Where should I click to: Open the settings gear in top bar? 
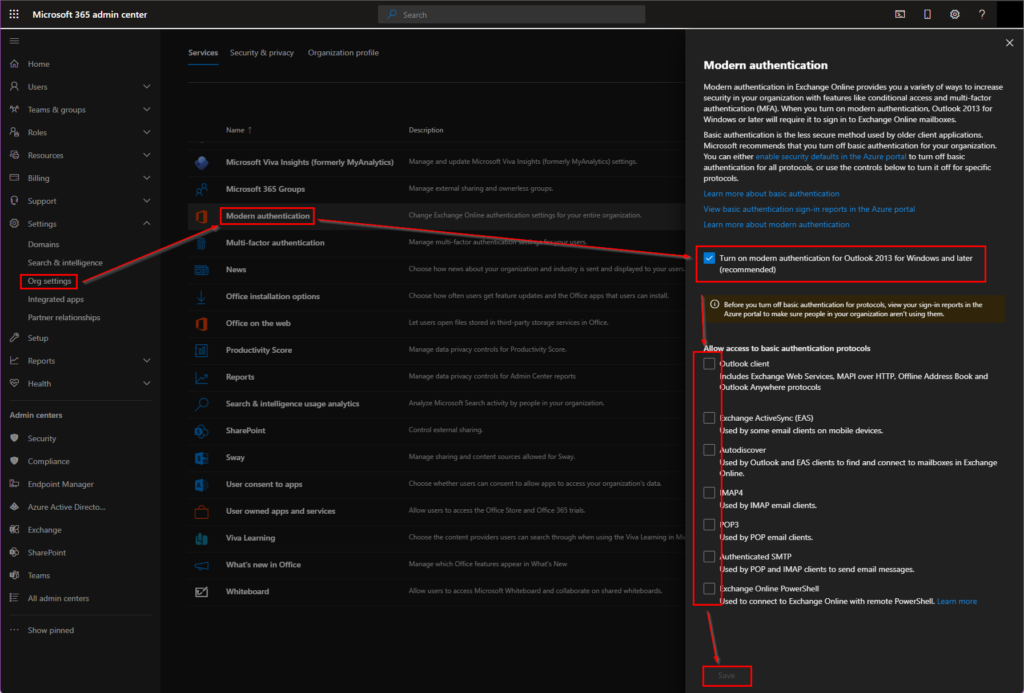click(x=955, y=14)
